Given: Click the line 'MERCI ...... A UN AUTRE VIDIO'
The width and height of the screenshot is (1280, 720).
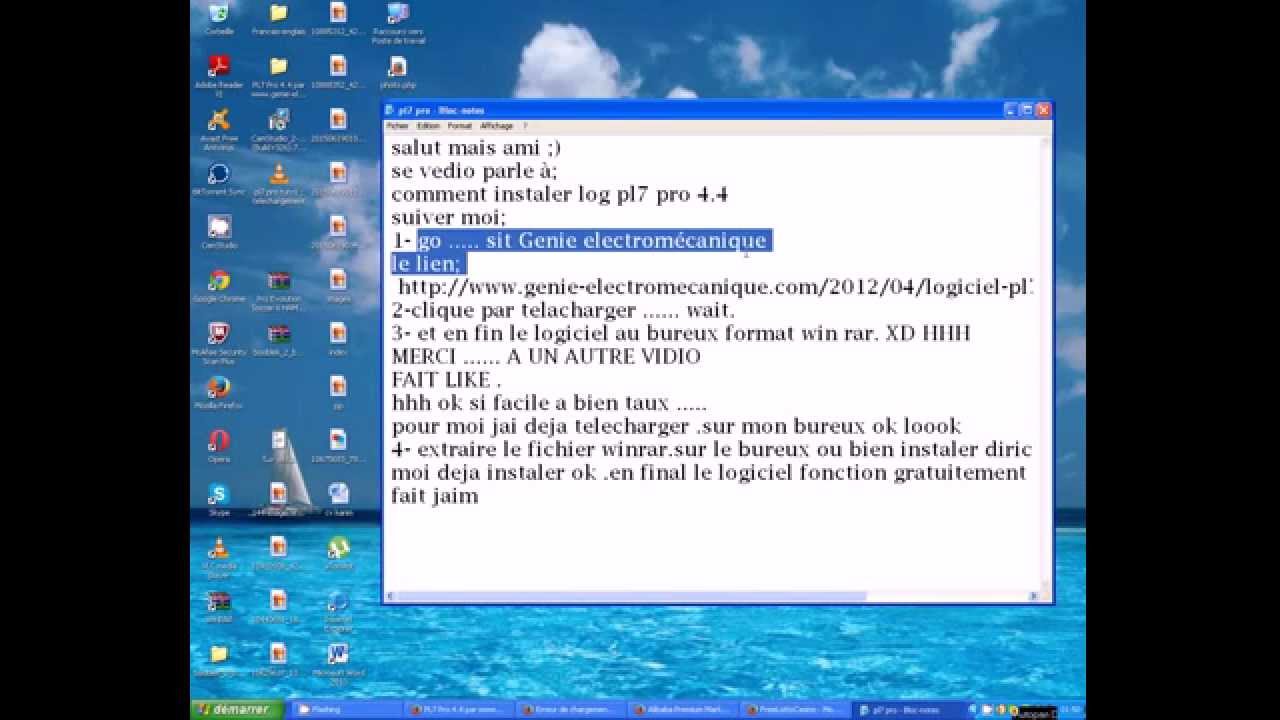Looking at the screenshot, I should pos(546,356).
